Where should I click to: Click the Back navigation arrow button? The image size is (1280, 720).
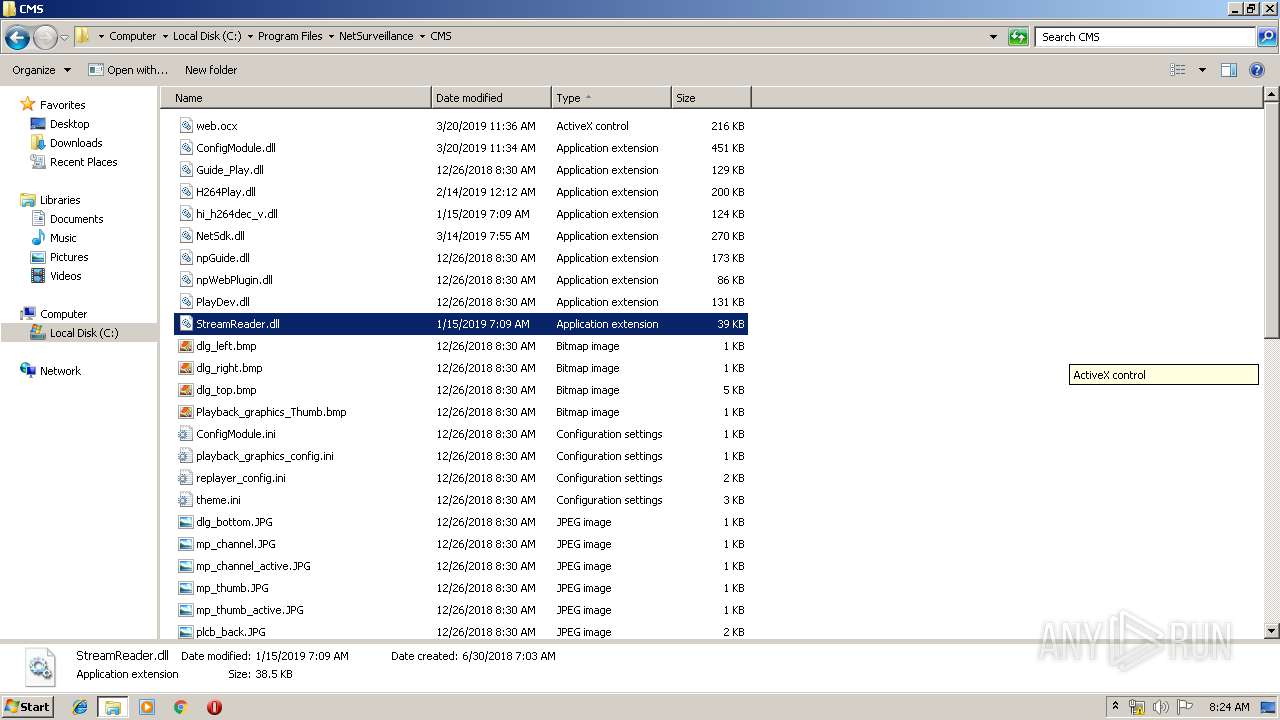pos(17,37)
